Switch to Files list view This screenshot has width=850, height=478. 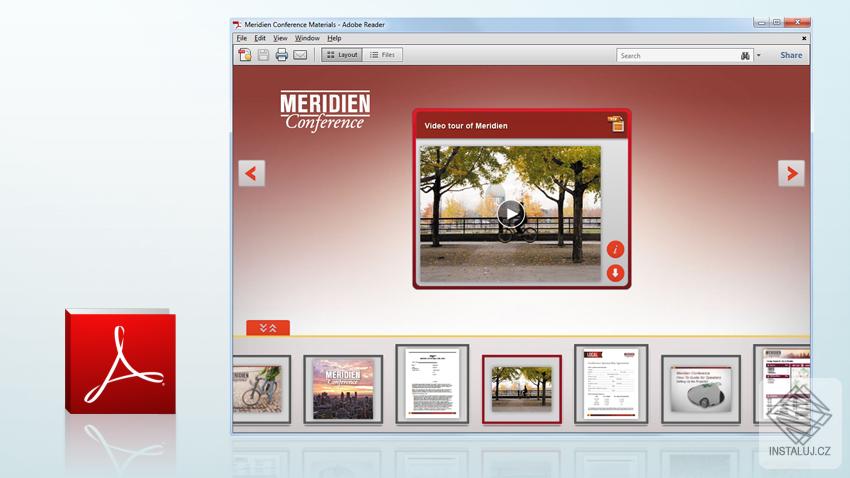[x=383, y=55]
